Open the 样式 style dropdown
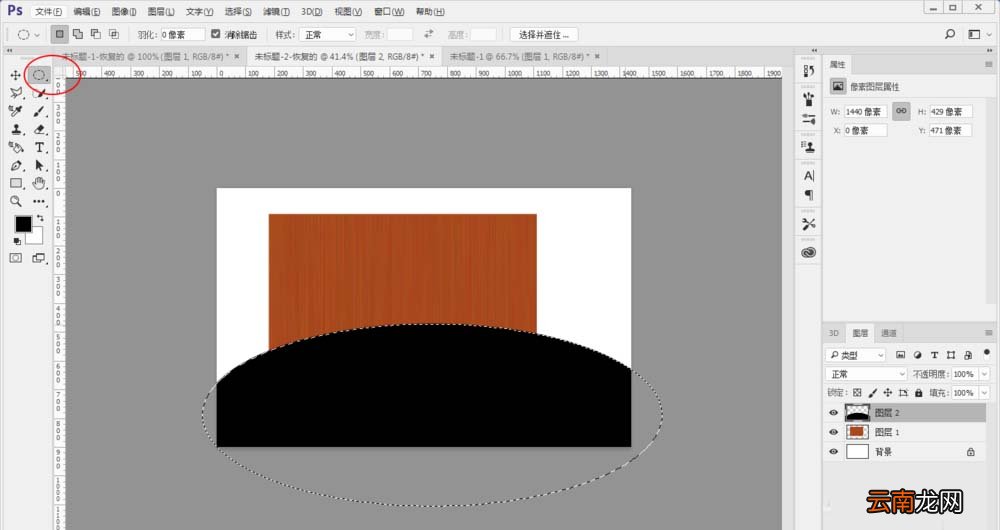The image size is (1000, 530). [x=327, y=34]
